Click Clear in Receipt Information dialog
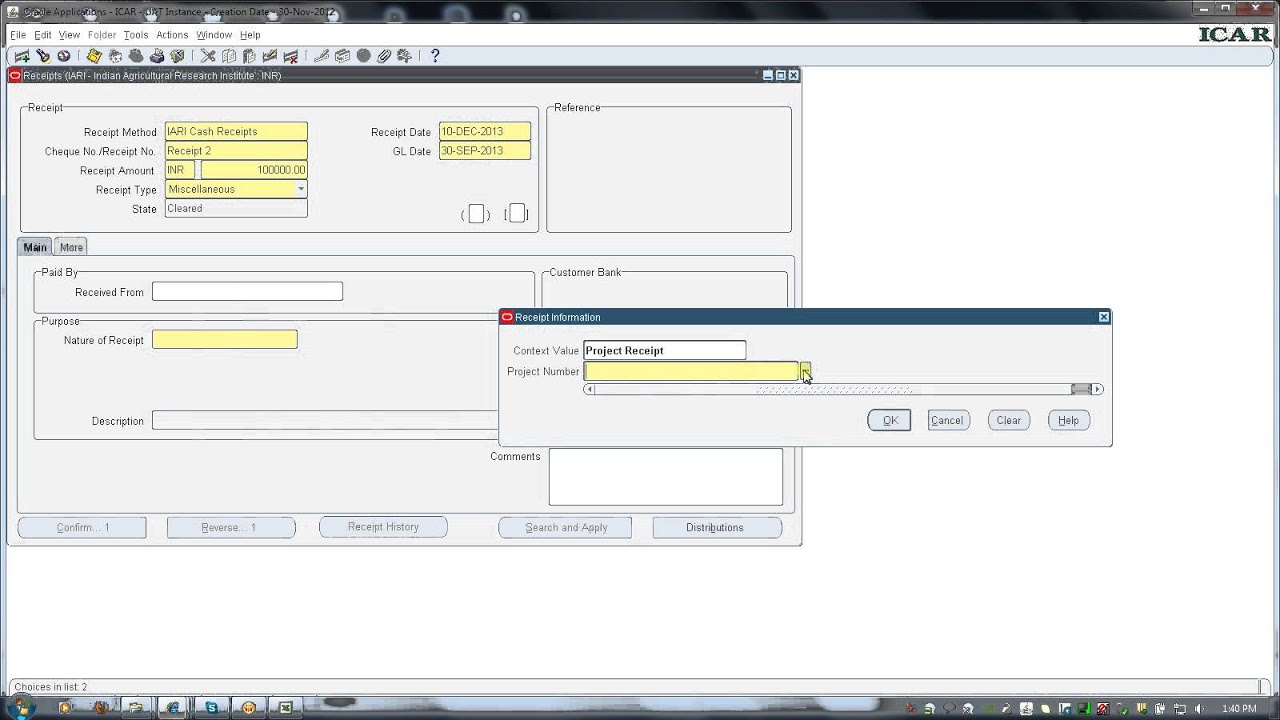The image size is (1280, 720). click(x=1008, y=420)
